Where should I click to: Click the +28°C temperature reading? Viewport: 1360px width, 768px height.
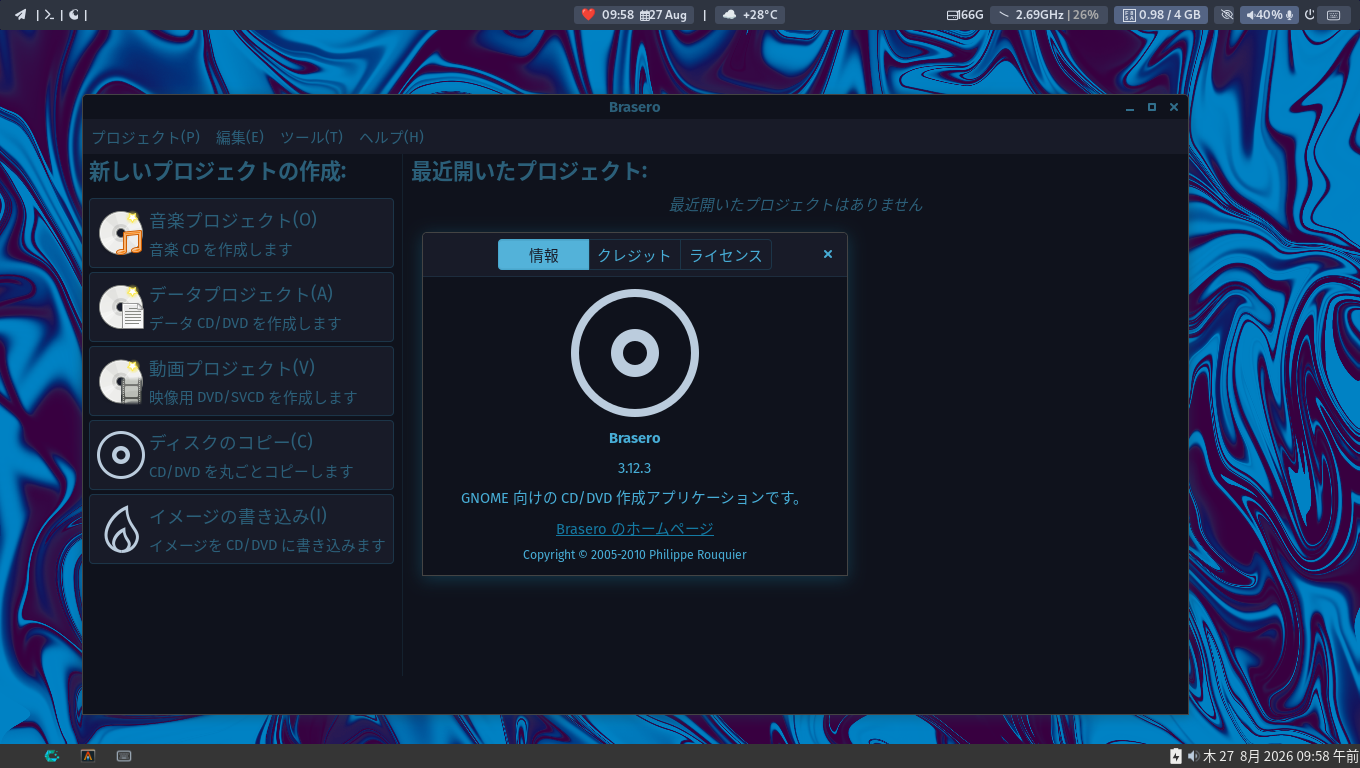point(760,15)
